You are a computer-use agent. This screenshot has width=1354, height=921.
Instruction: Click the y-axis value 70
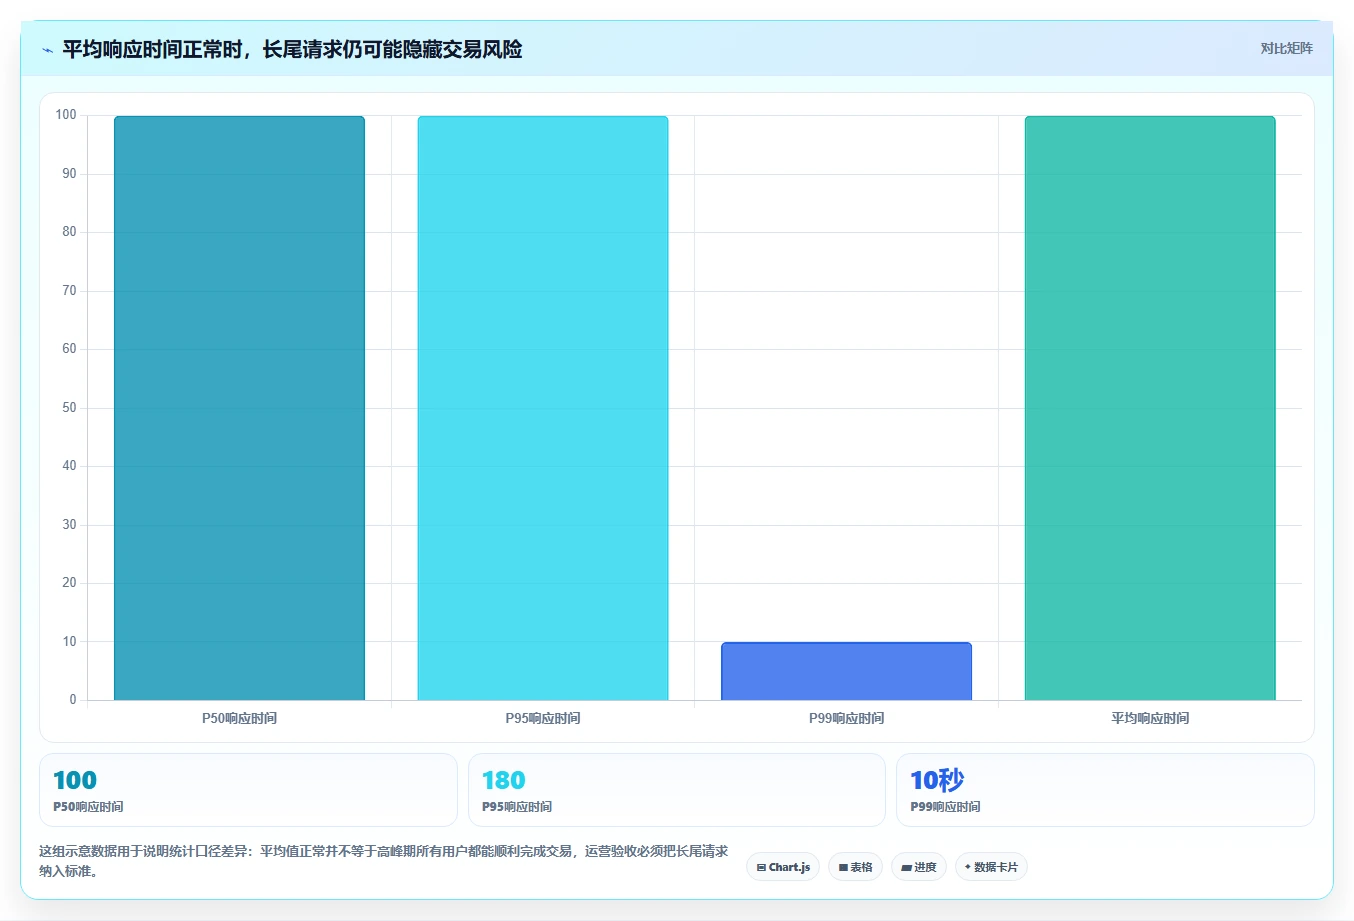coord(69,291)
